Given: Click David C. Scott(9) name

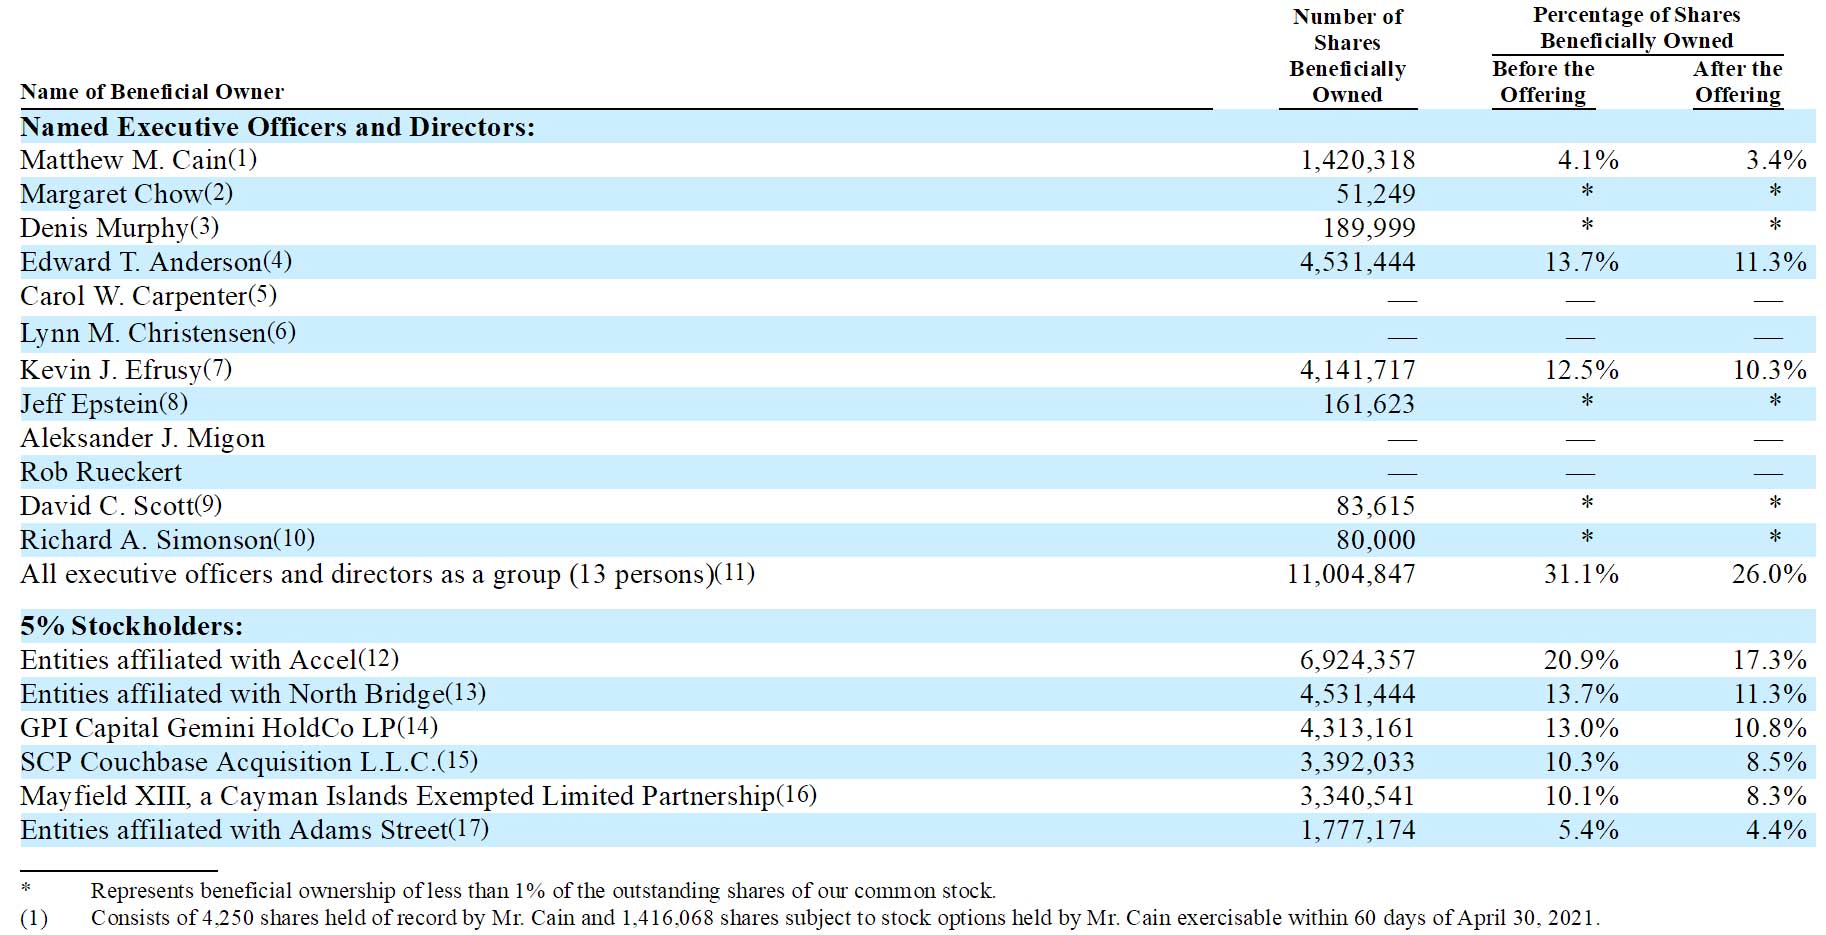Looking at the screenshot, I should [x=121, y=506].
